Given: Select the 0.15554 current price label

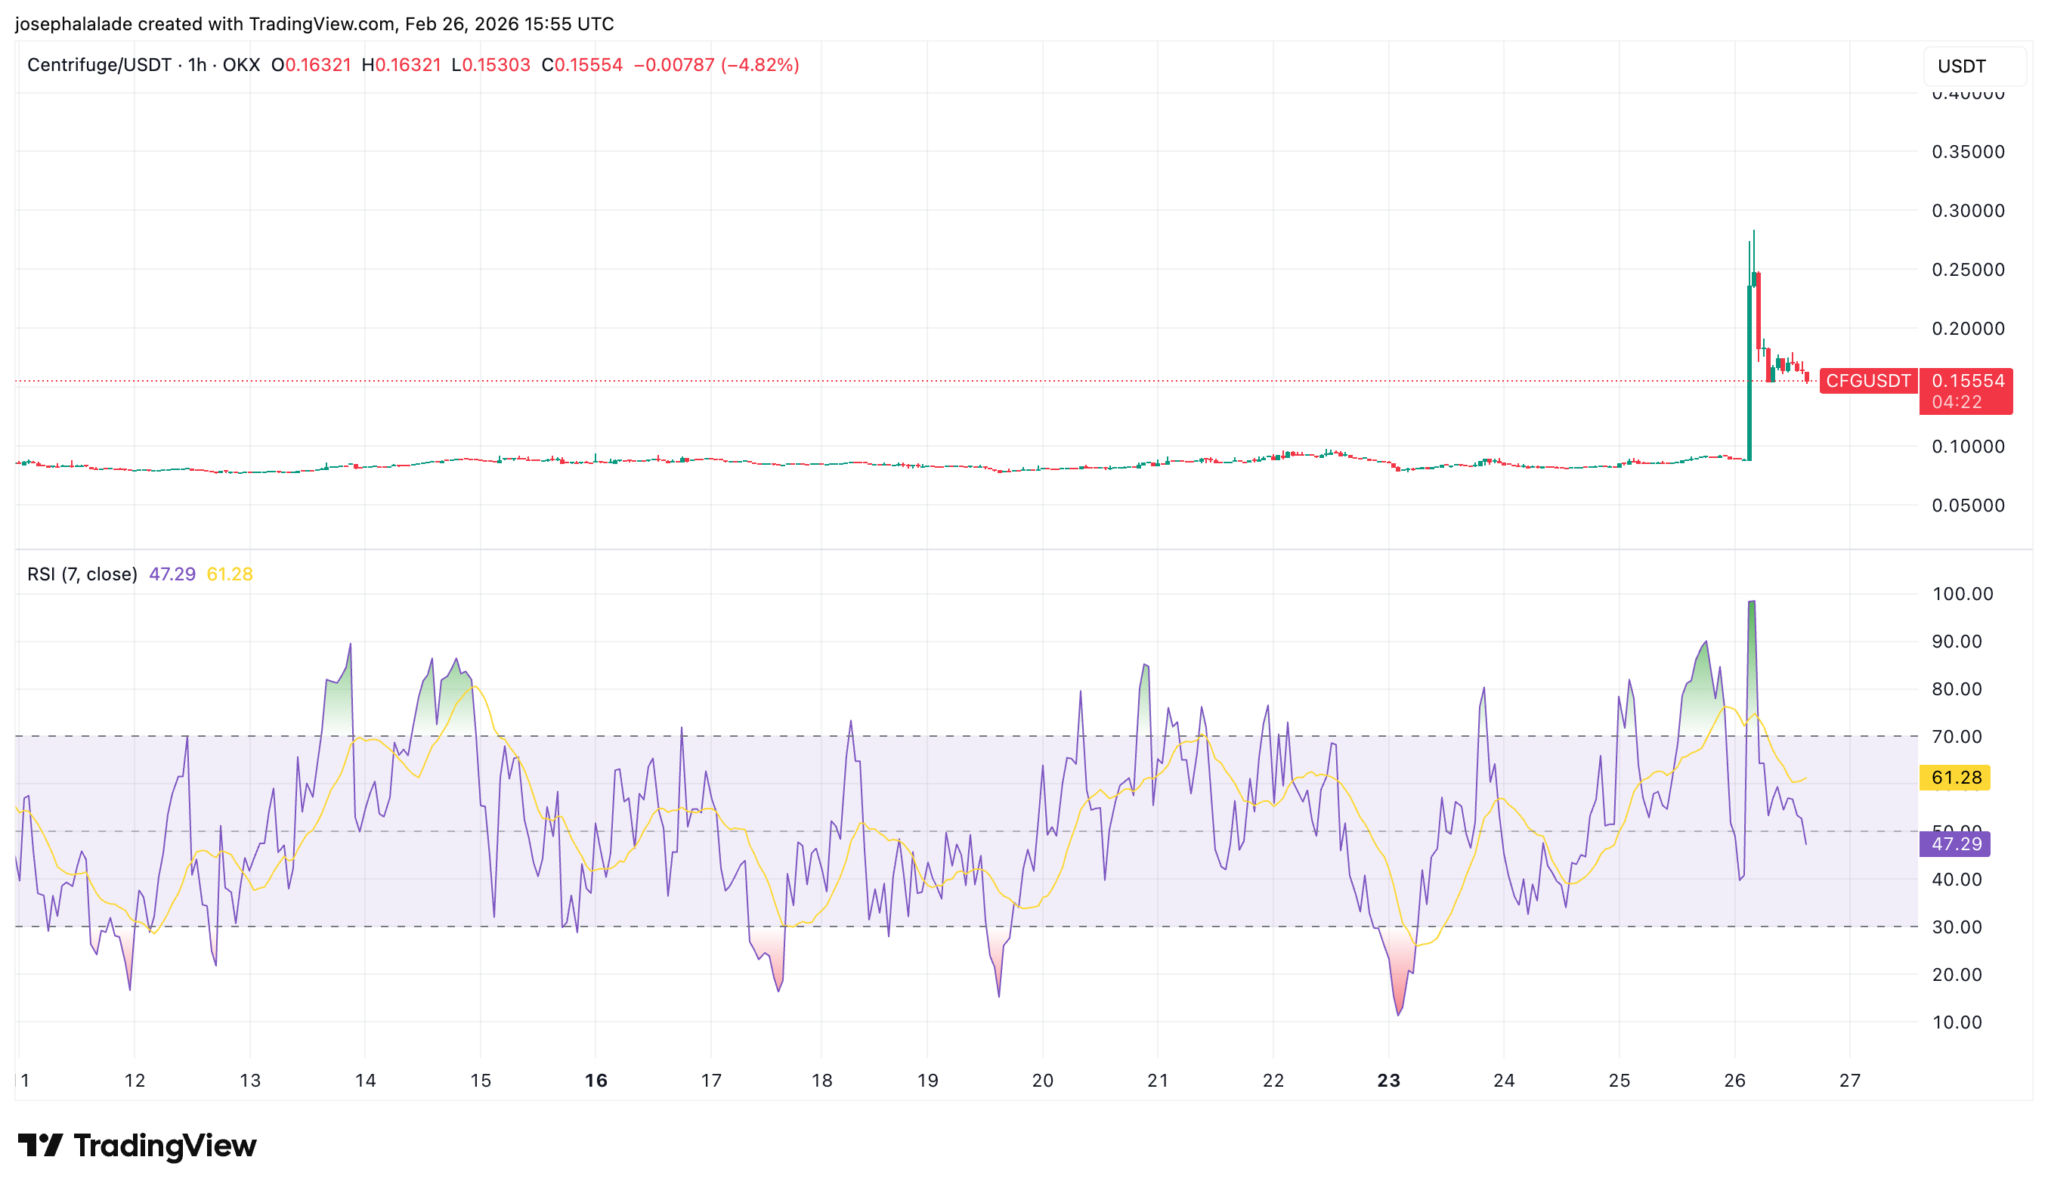Looking at the screenshot, I should click(1967, 381).
